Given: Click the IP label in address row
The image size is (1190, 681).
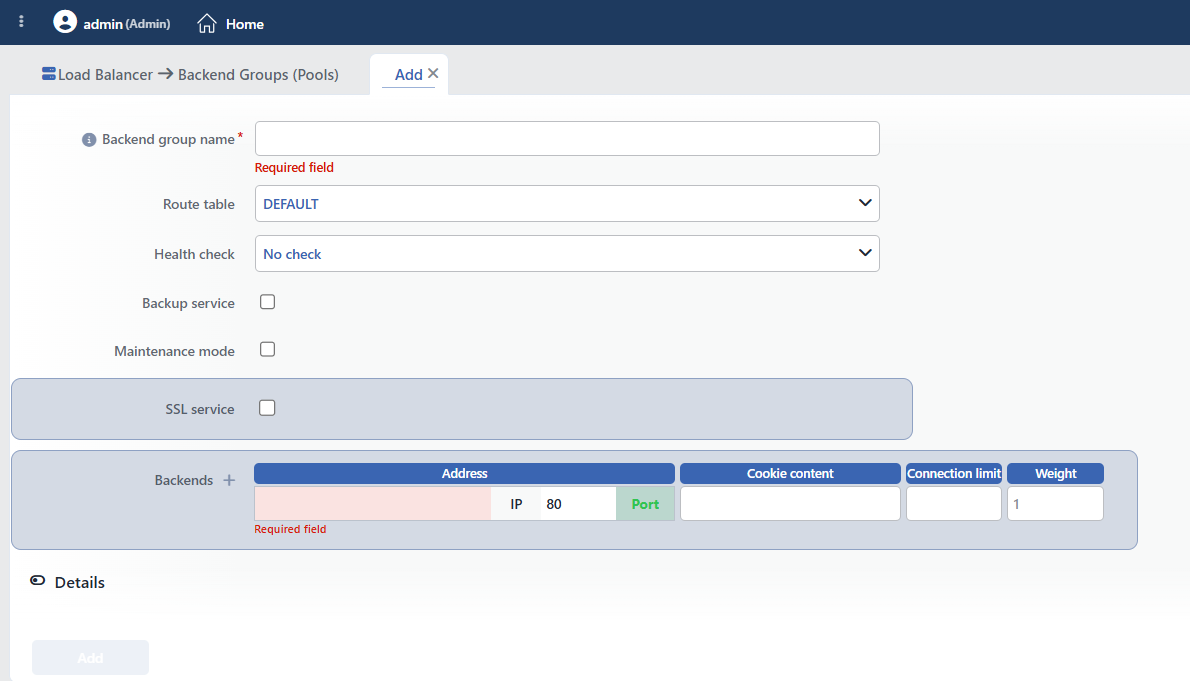Looking at the screenshot, I should [x=516, y=504].
